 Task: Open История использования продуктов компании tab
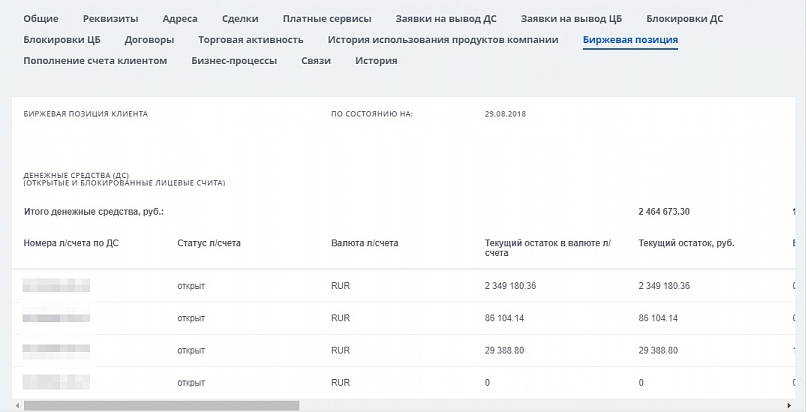click(x=443, y=40)
